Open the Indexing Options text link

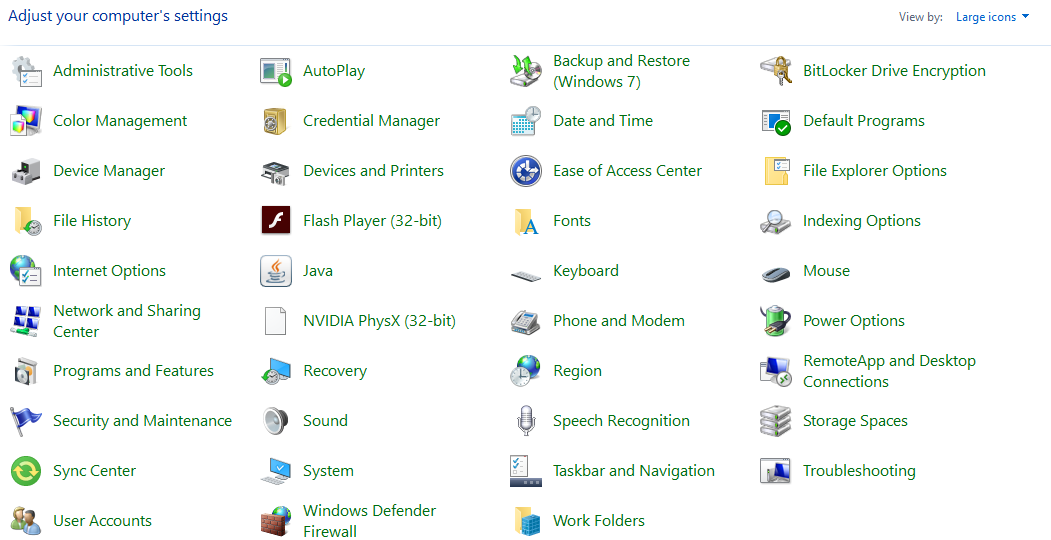click(x=862, y=221)
